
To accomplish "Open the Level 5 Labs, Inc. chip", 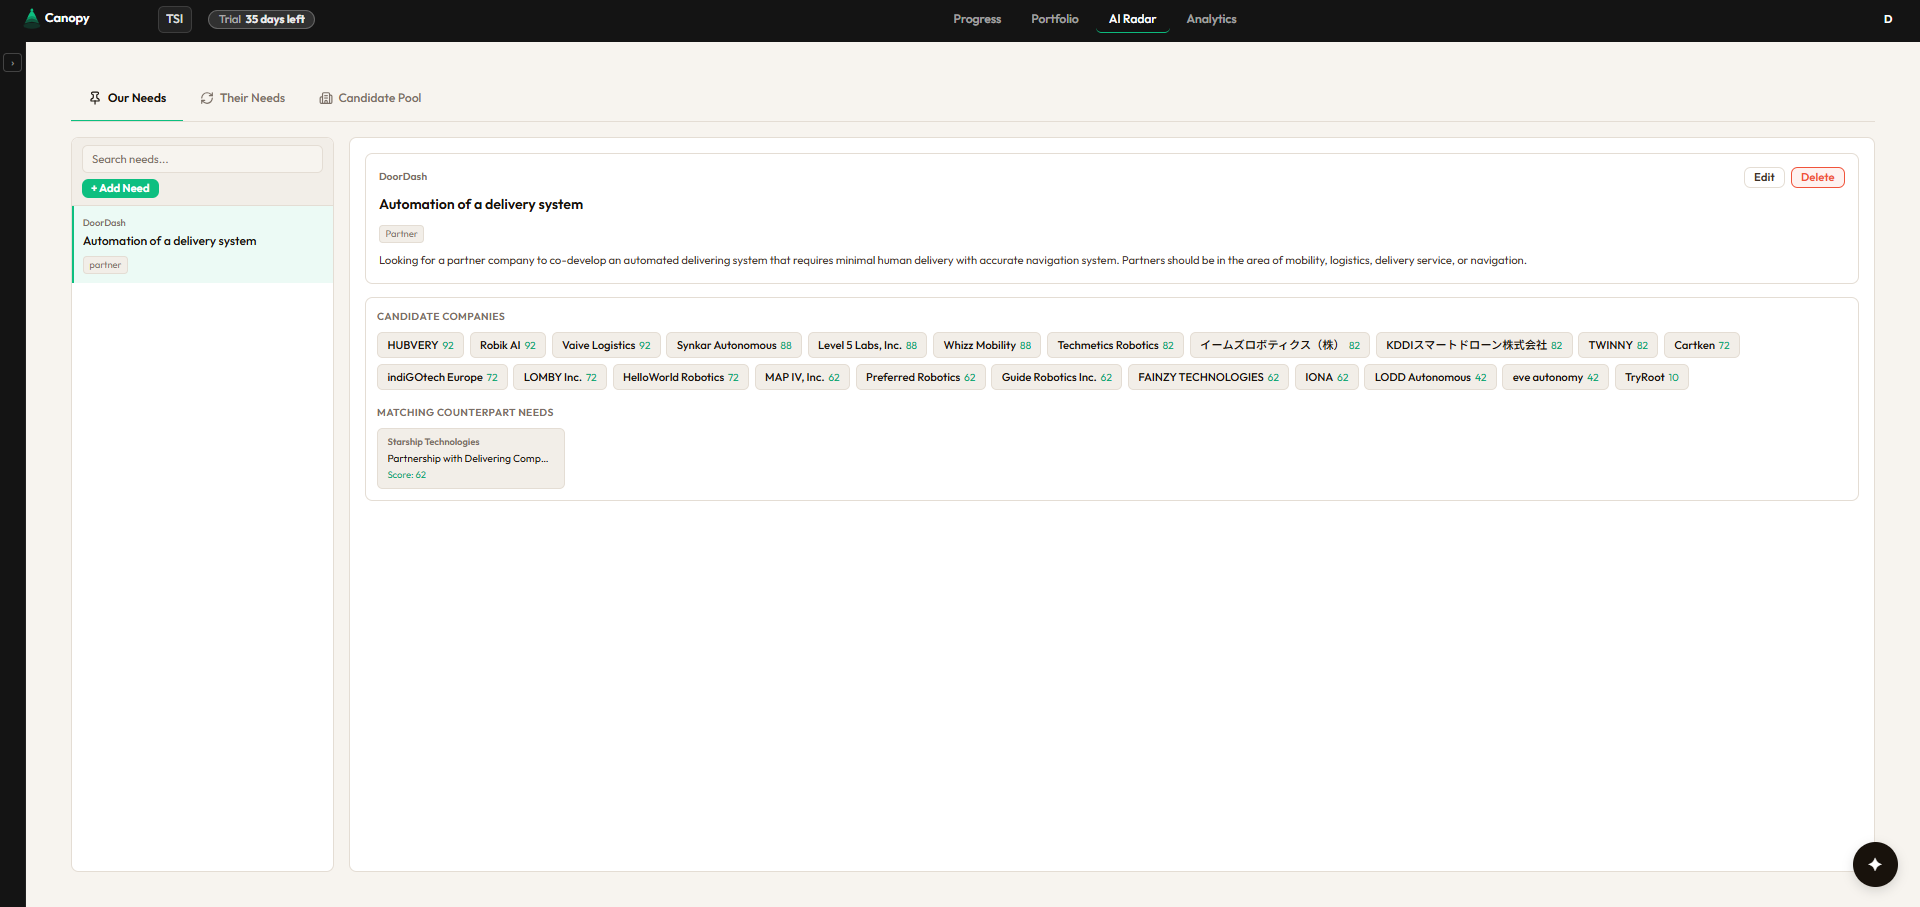I will 867,345.
